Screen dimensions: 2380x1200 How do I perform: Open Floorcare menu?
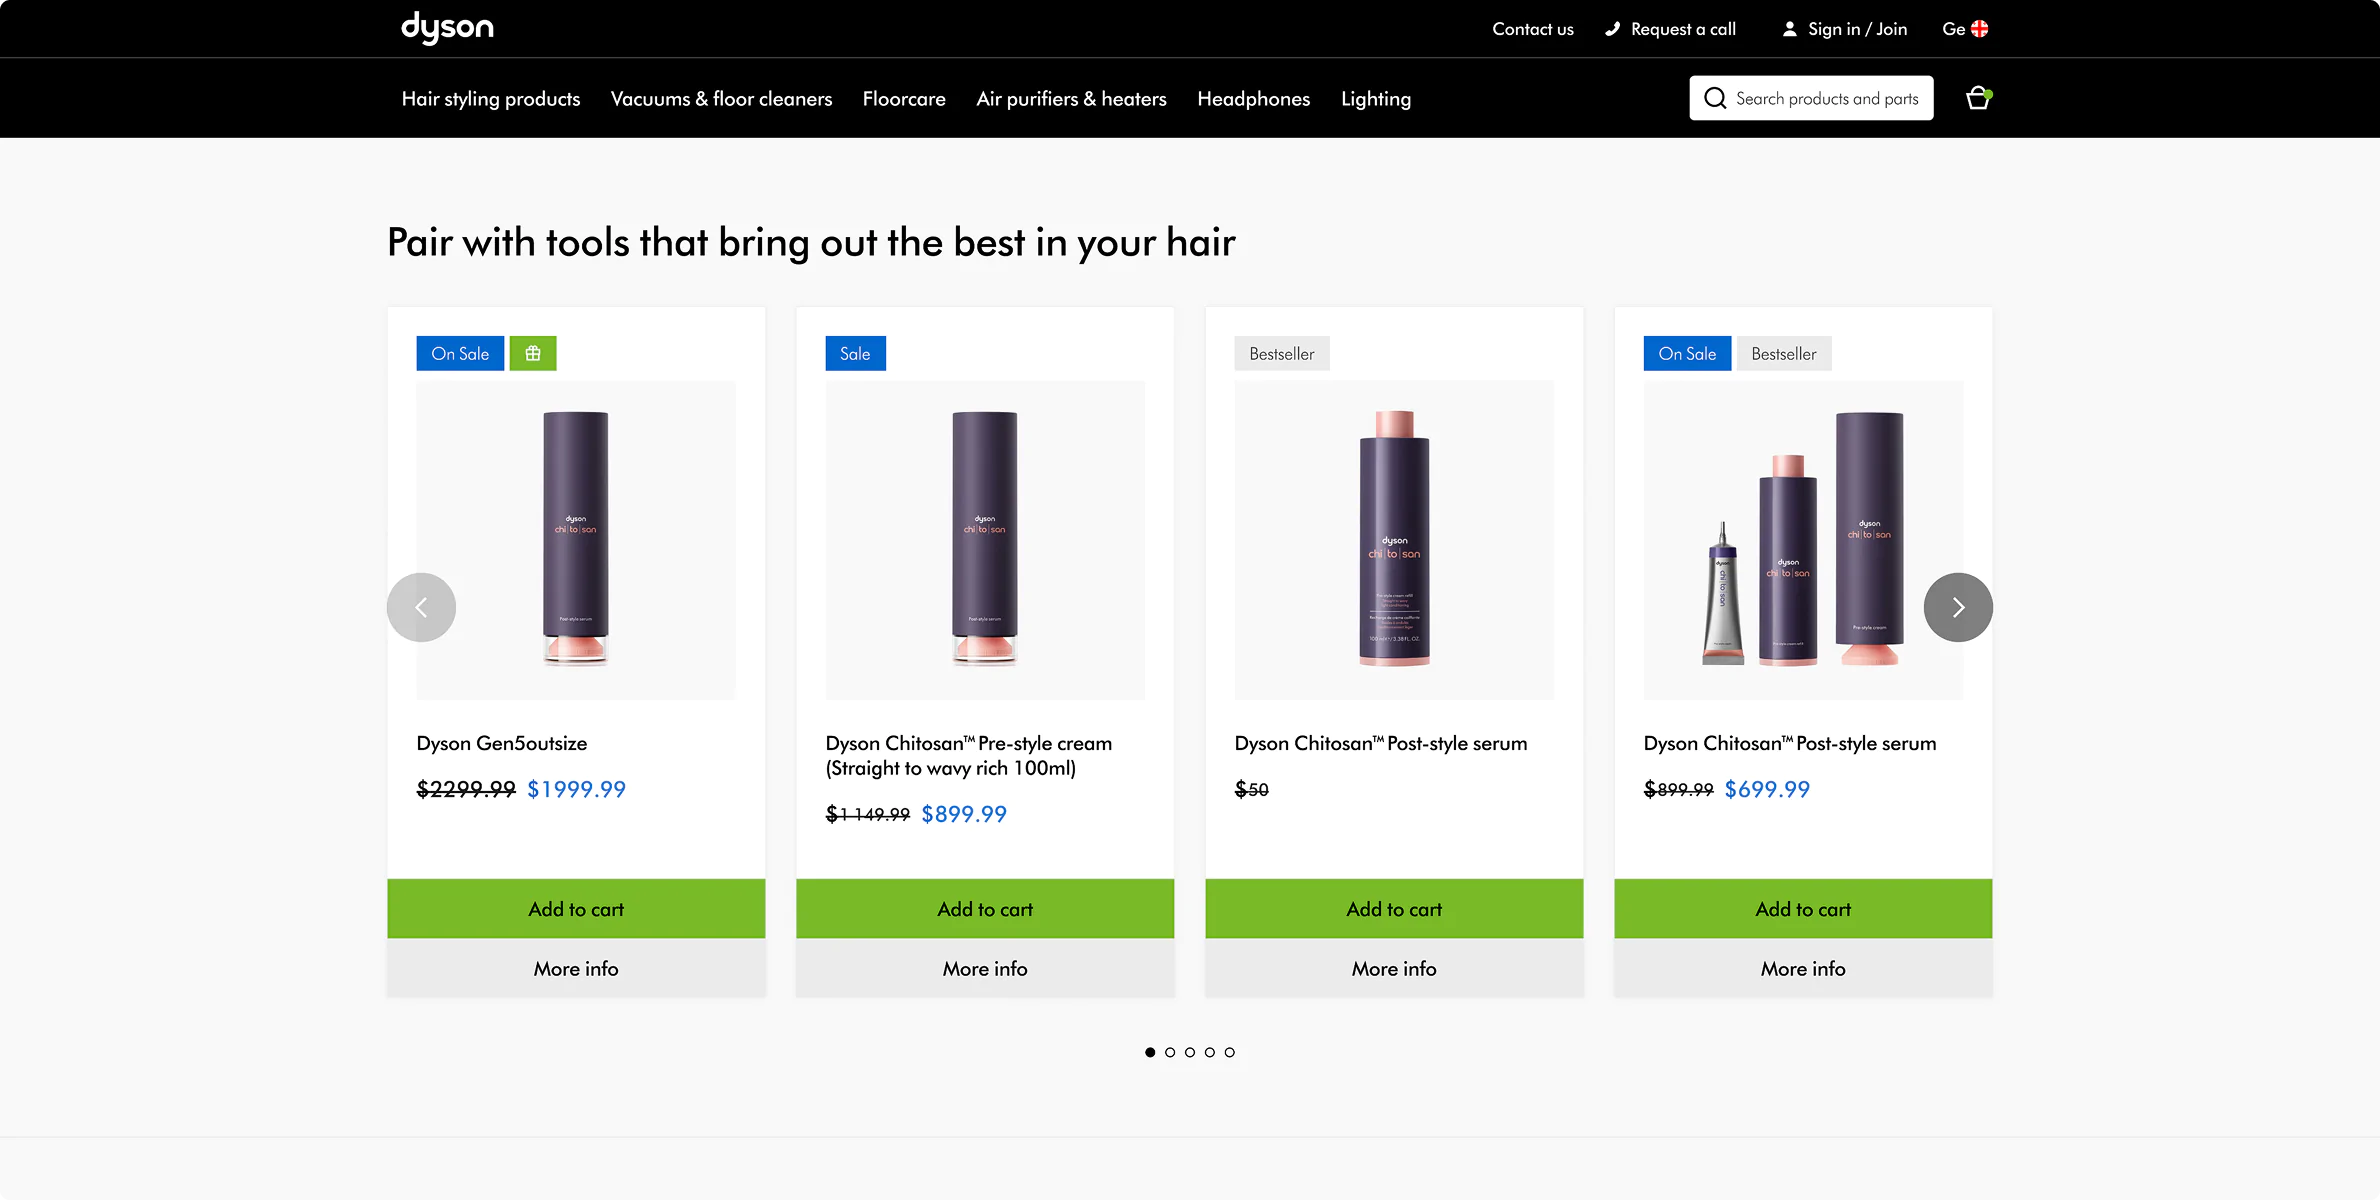(x=904, y=98)
